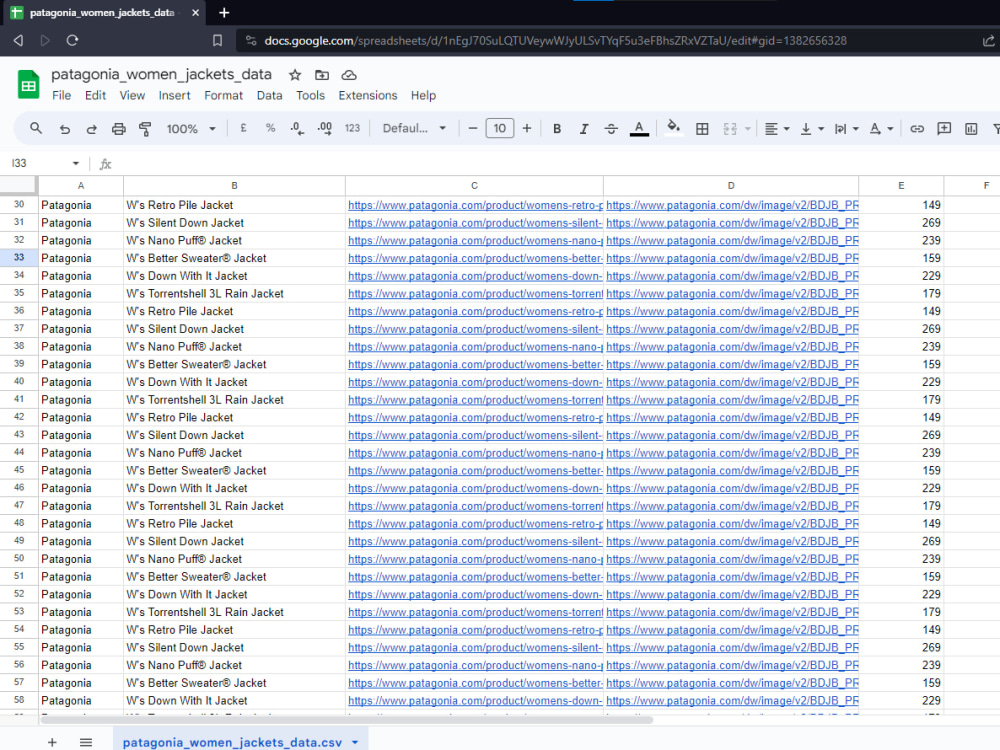This screenshot has width=1000, height=750.
Task: Open text rotation dropdown
Action: pos(881,129)
